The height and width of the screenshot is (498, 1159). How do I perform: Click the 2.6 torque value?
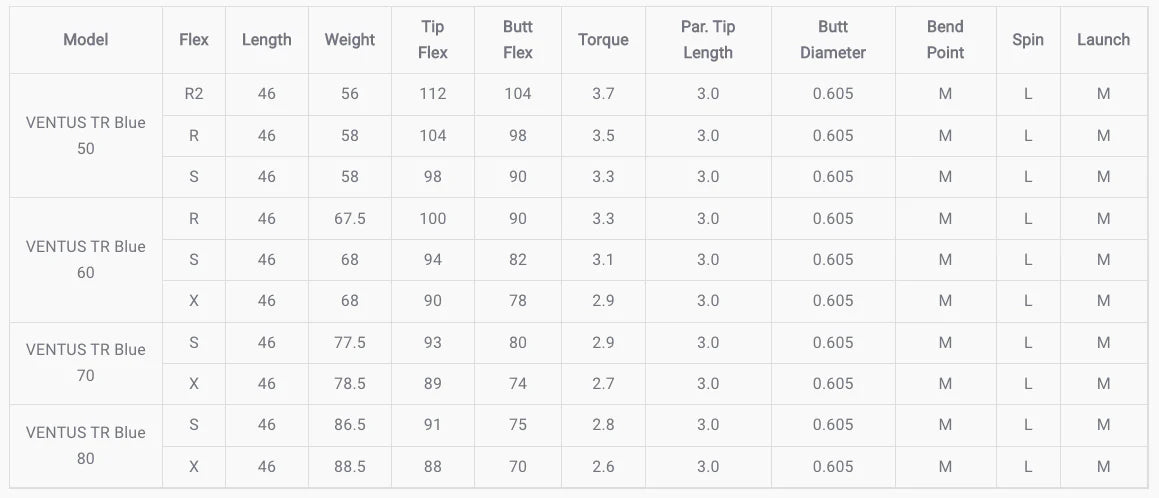pyautogui.click(x=603, y=466)
